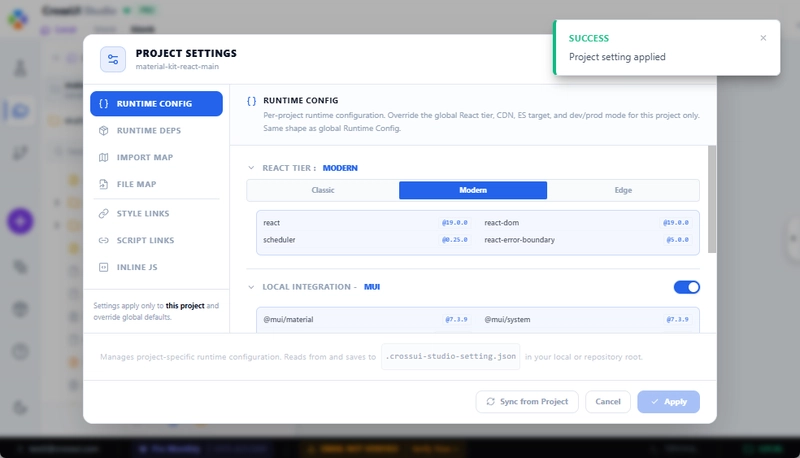
Task: Collapse the Local Integration section
Action: (x=251, y=287)
